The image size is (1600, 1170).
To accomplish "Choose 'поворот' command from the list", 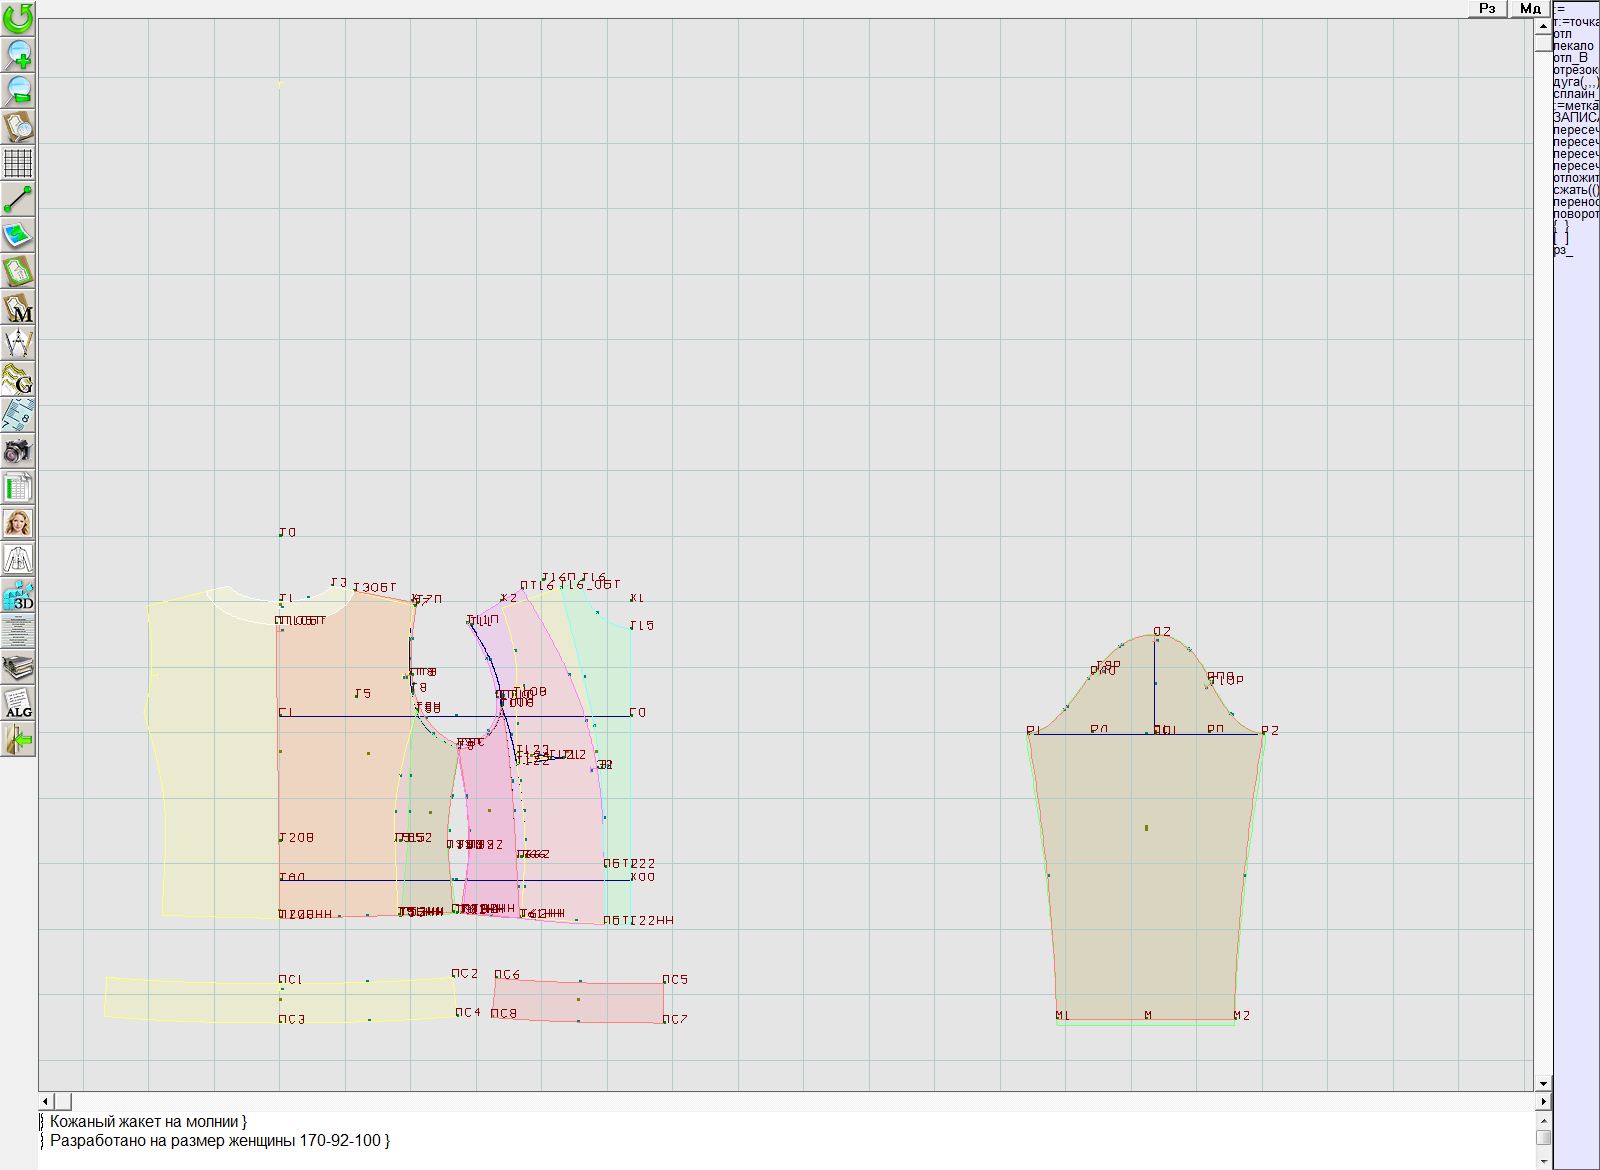I will pos(1575,214).
